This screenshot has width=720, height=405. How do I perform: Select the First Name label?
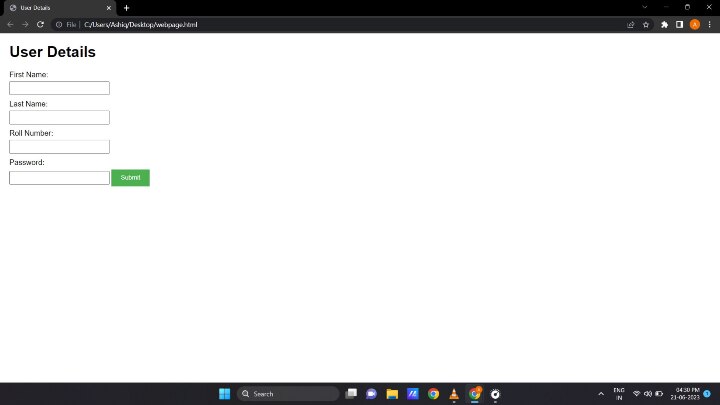click(28, 74)
